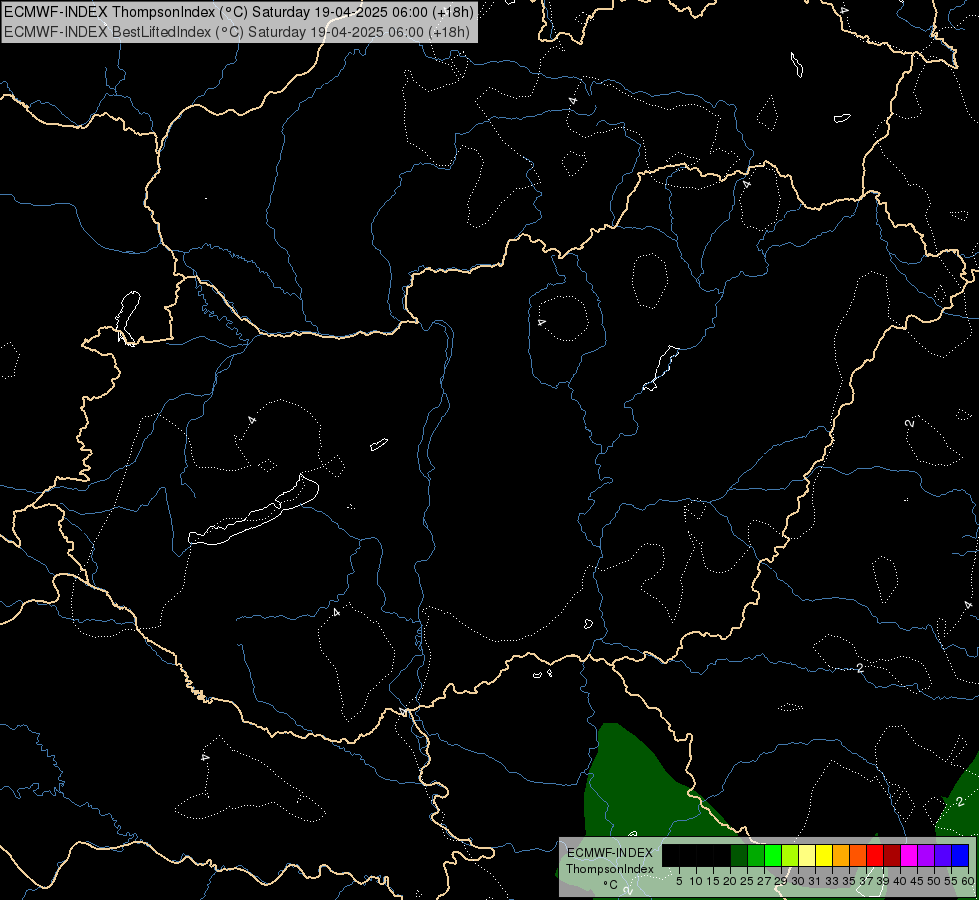Click the legend tick value 60

tap(968, 881)
